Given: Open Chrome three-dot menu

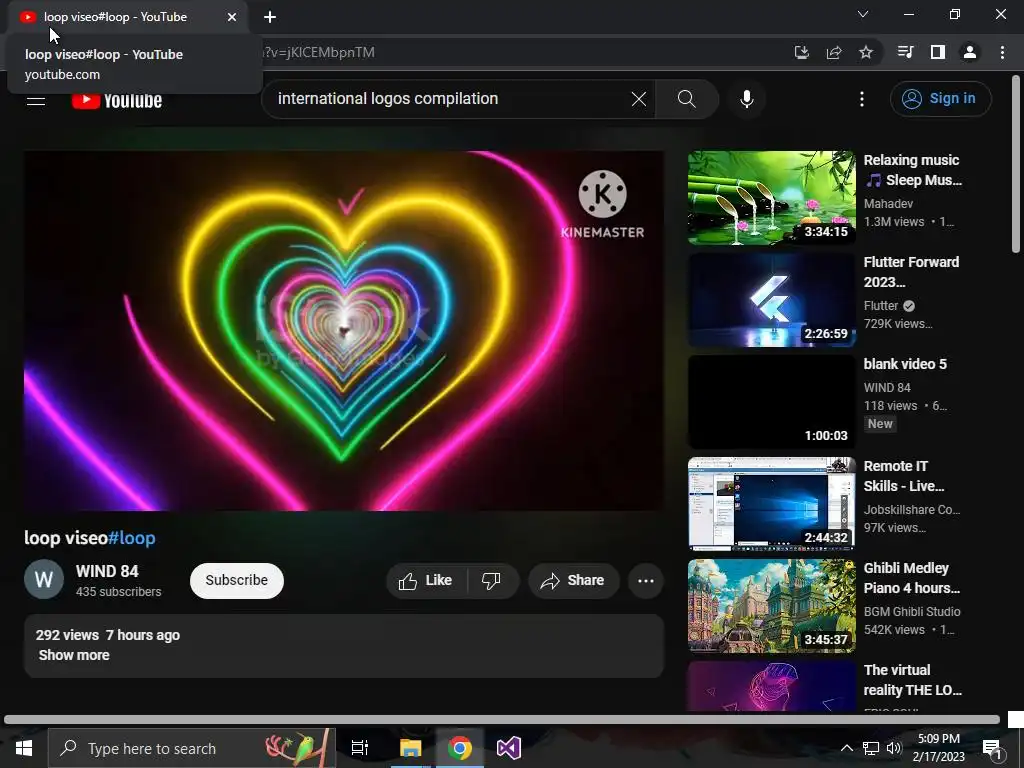Looking at the screenshot, I should point(1002,52).
